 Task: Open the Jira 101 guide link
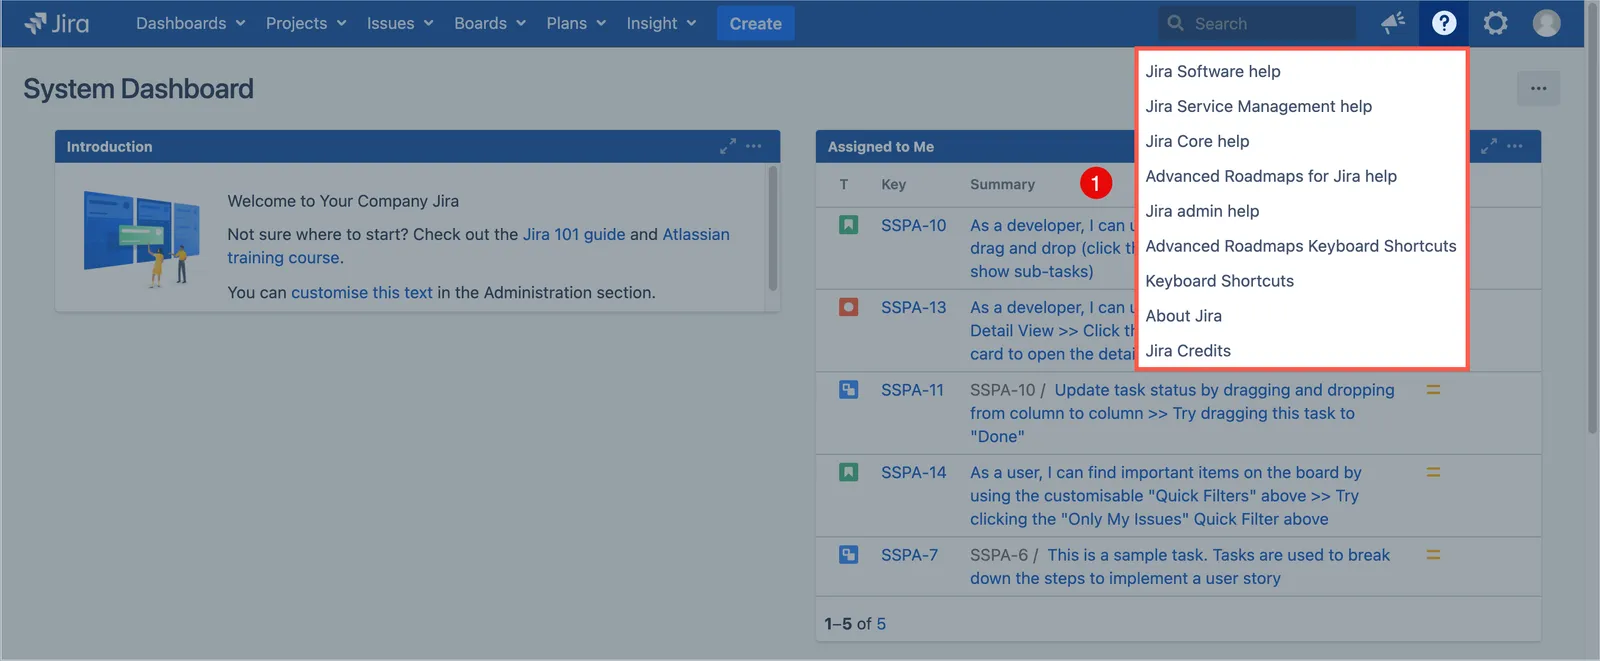574,234
